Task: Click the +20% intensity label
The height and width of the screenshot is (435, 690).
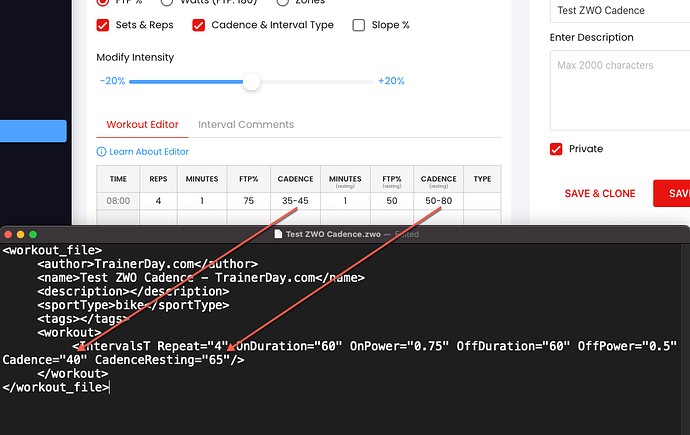Action: pos(391,81)
